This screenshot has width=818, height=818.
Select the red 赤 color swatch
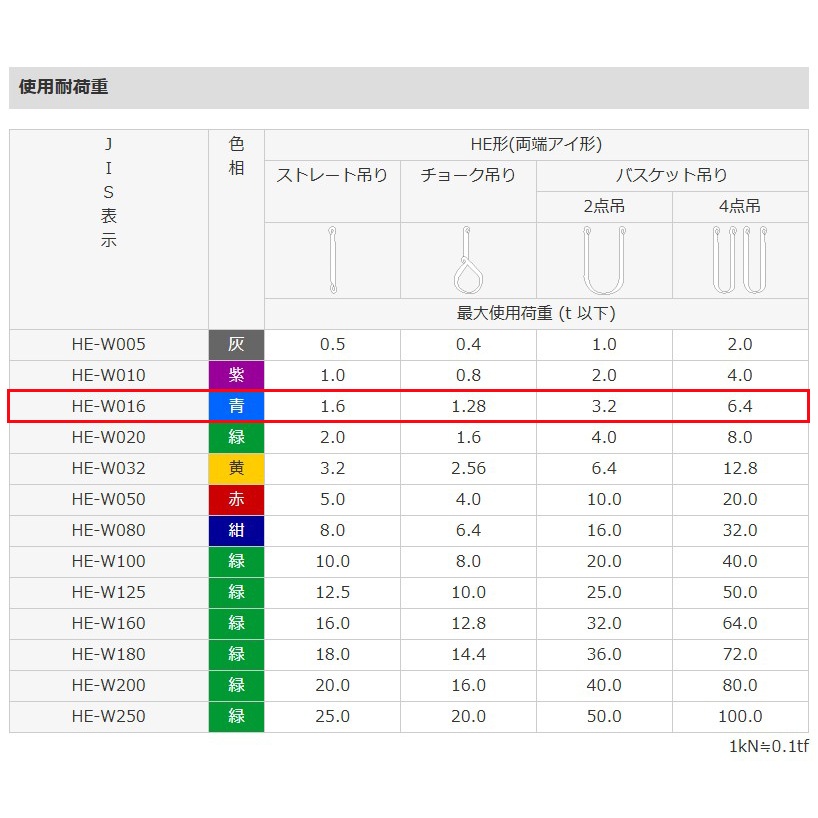coord(236,500)
